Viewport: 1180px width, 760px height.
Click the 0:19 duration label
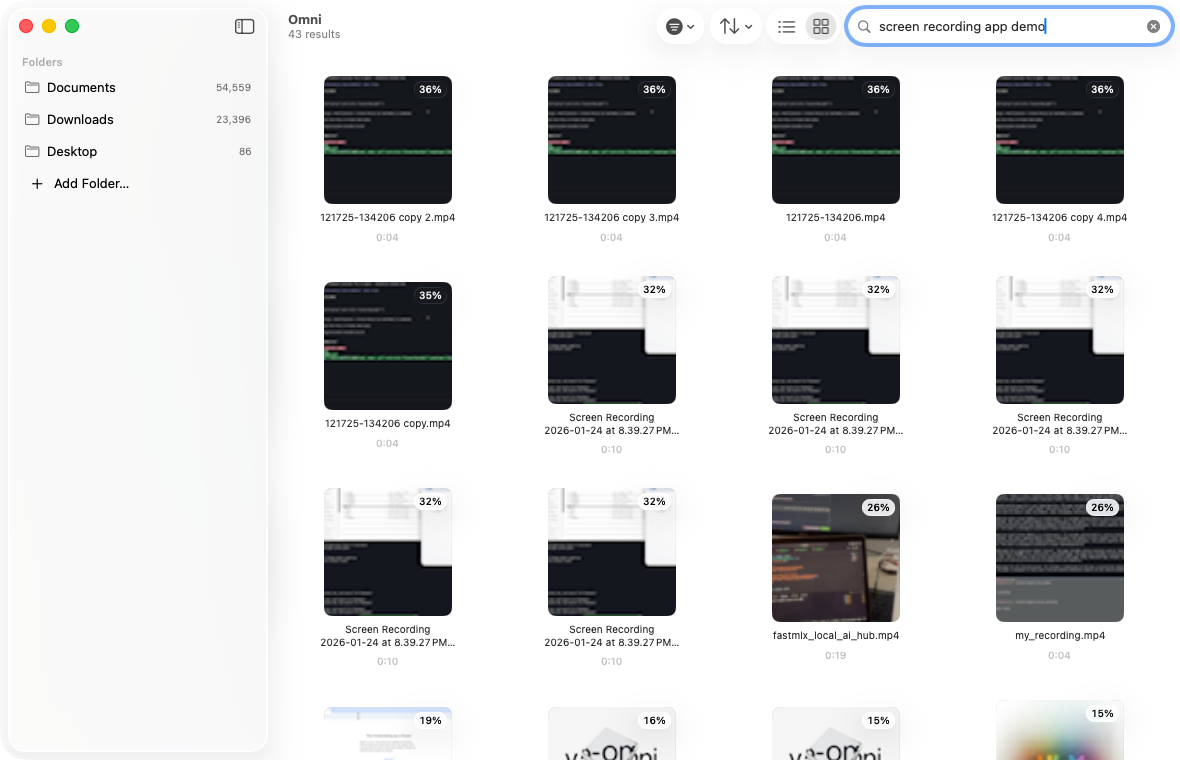coord(835,655)
